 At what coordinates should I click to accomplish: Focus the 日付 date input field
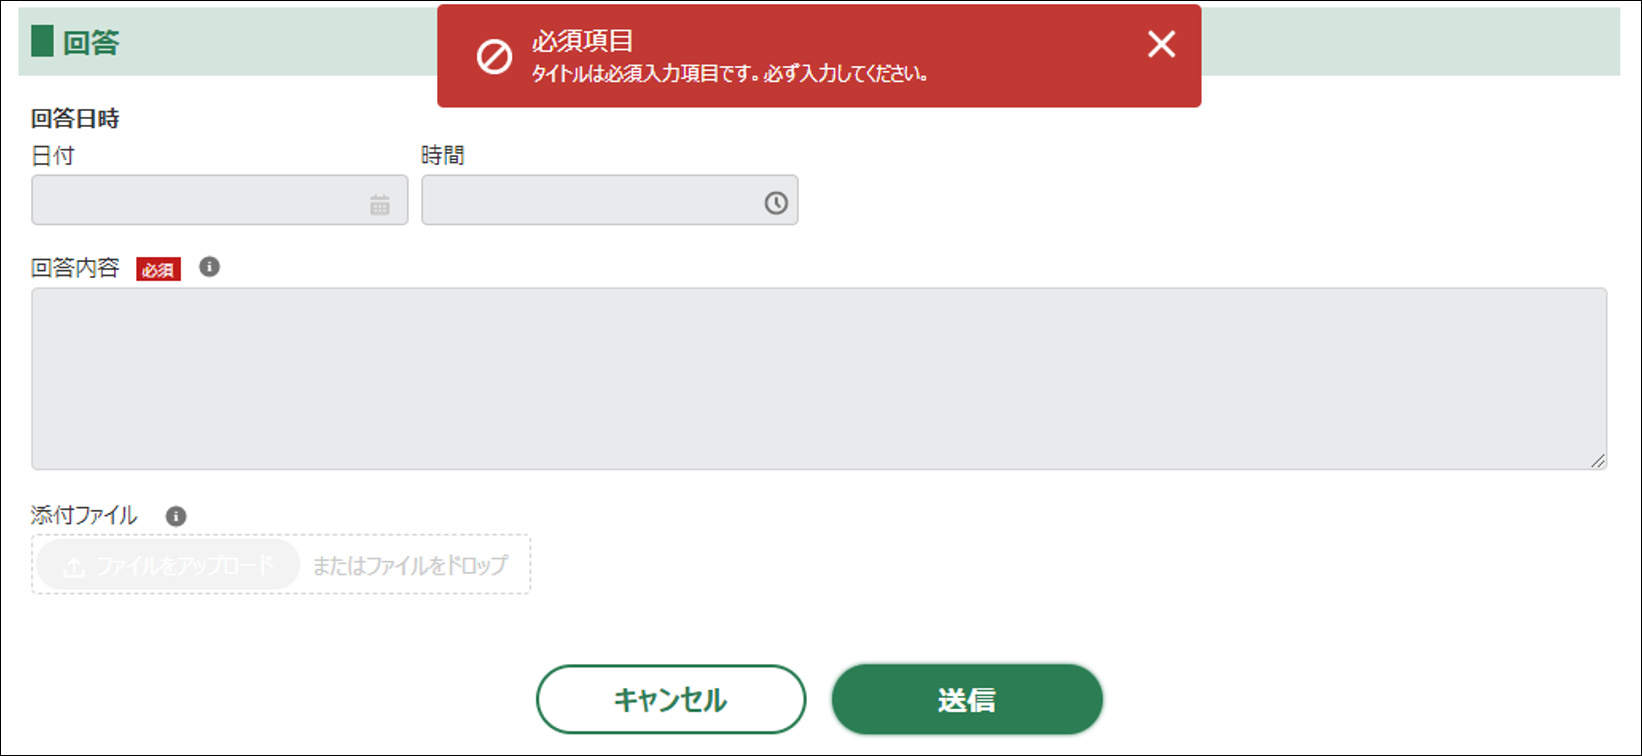200,200
